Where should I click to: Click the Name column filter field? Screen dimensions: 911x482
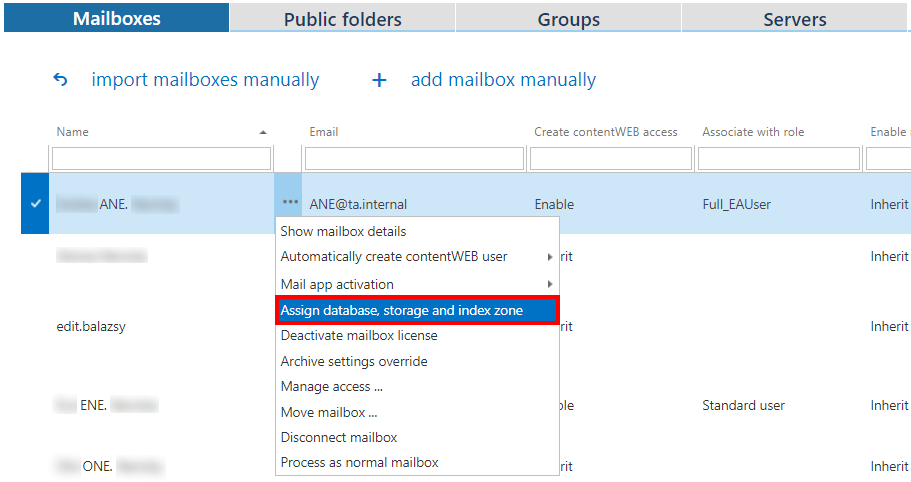(161, 159)
